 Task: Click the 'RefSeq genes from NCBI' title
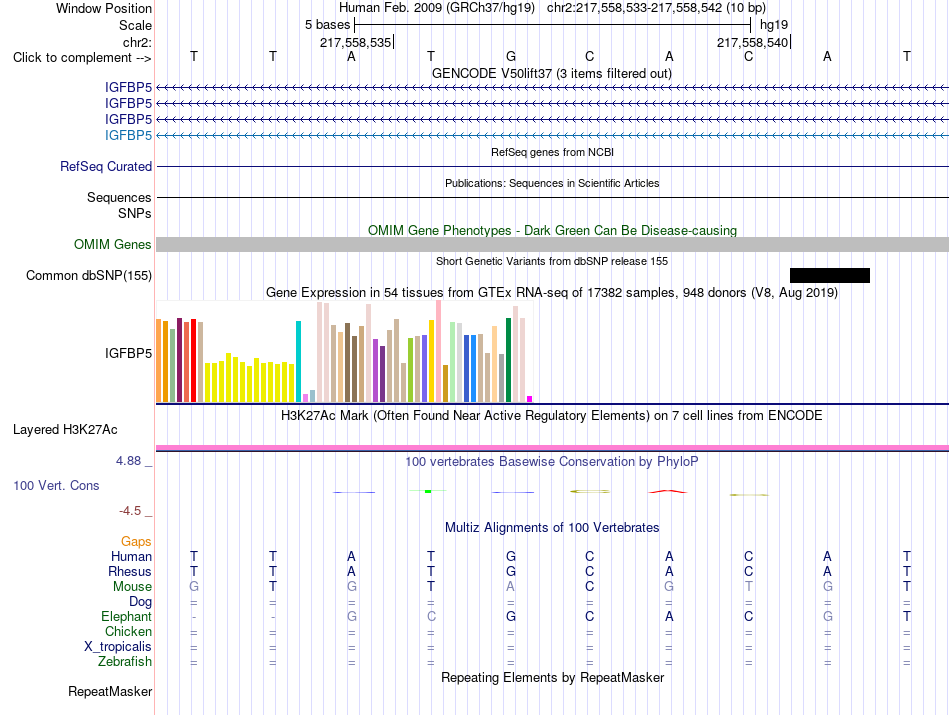(552, 152)
